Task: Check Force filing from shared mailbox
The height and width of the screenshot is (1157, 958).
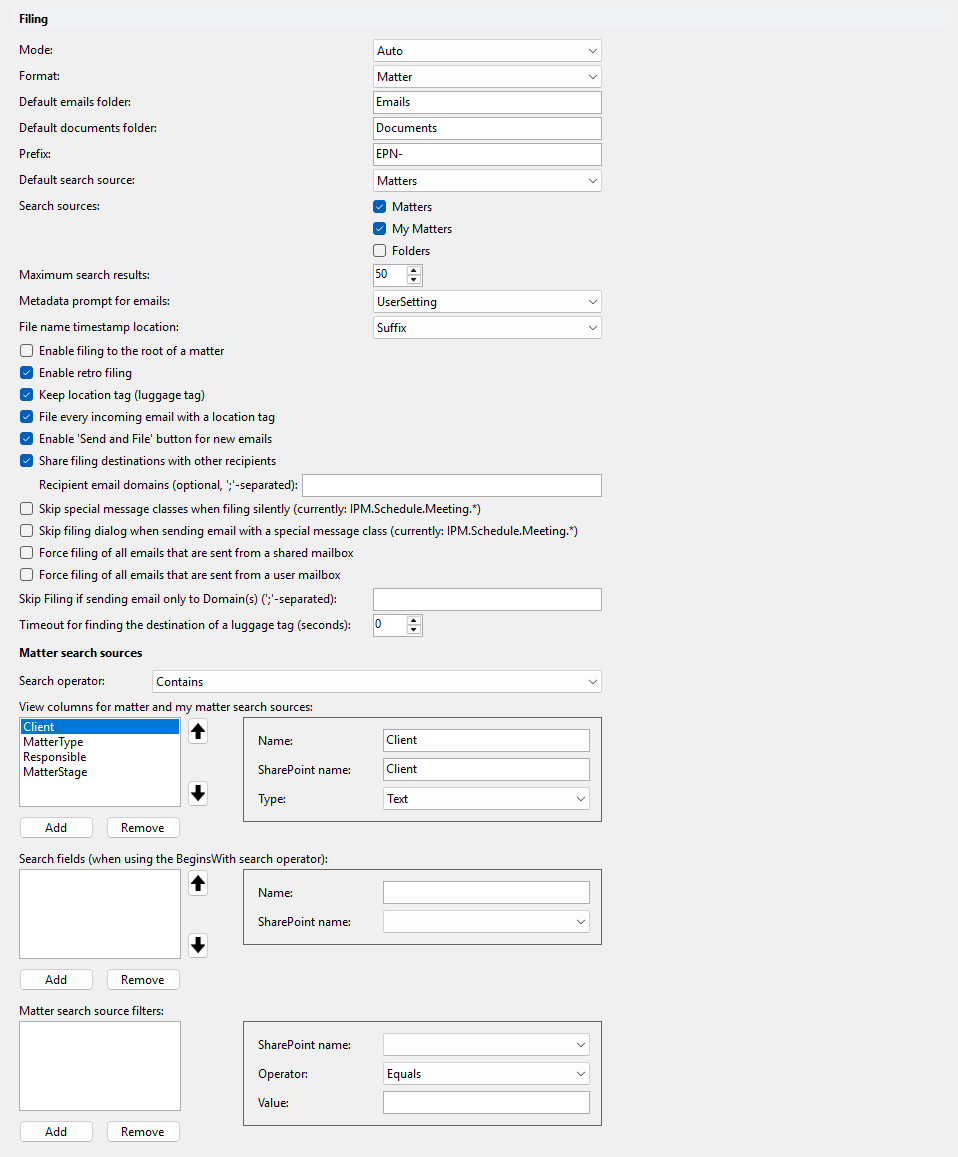Action: (27, 553)
